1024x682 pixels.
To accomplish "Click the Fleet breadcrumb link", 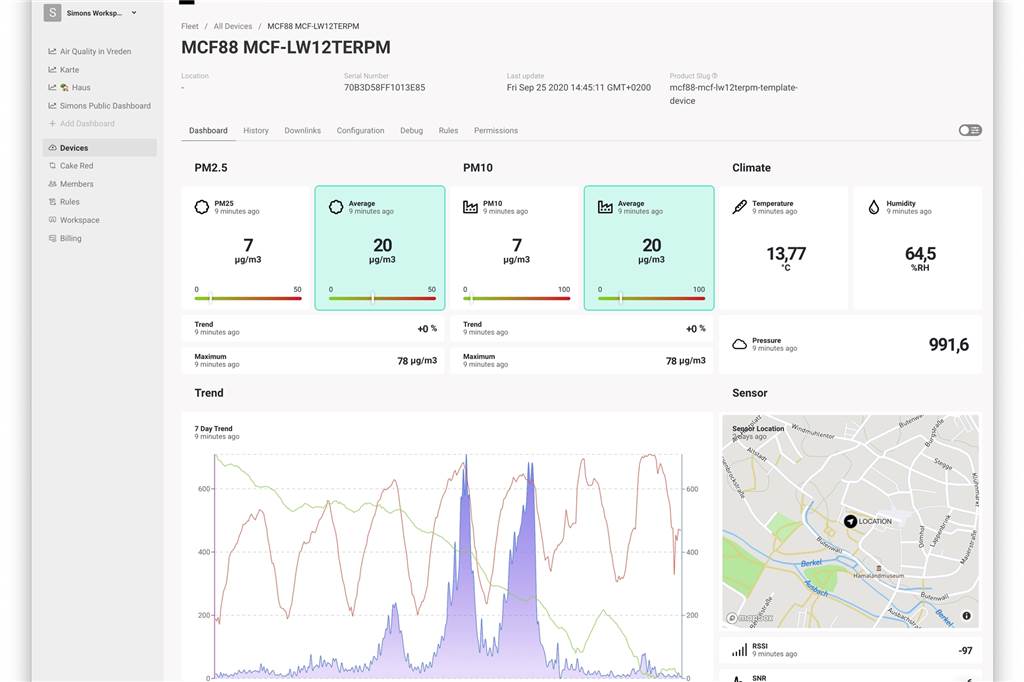I will click(x=189, y=26).
